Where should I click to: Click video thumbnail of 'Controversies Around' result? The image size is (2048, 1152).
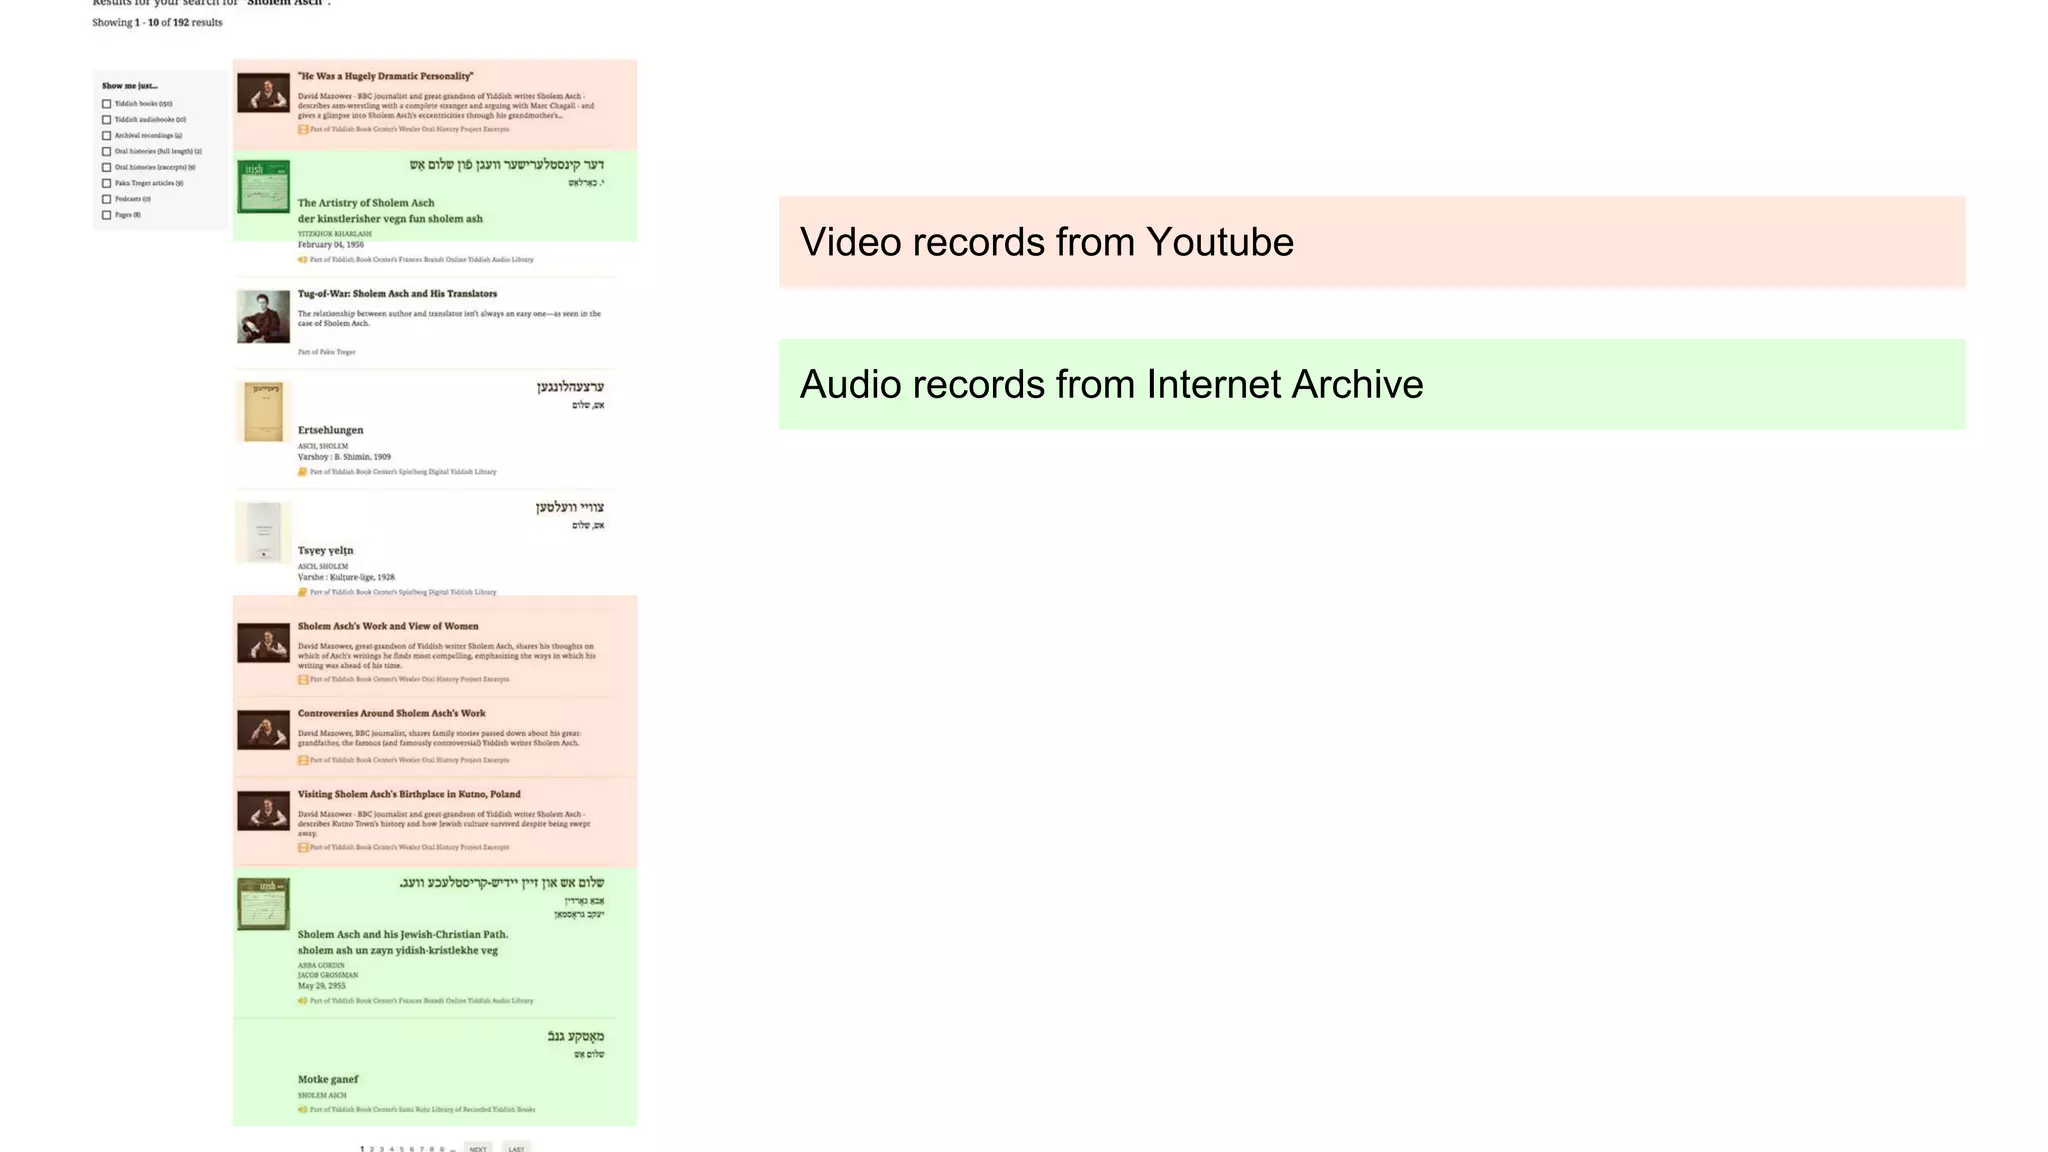263,730
